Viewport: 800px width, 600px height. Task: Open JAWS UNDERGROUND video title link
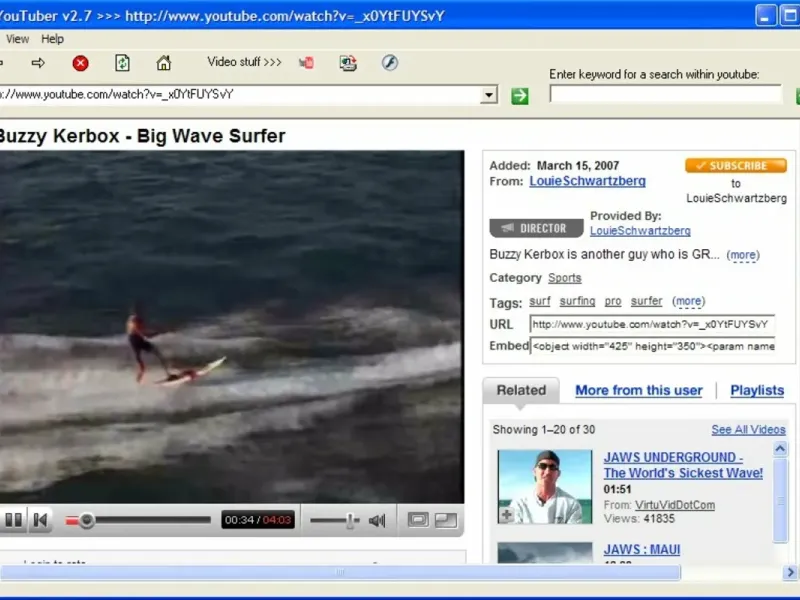(683, 465)
